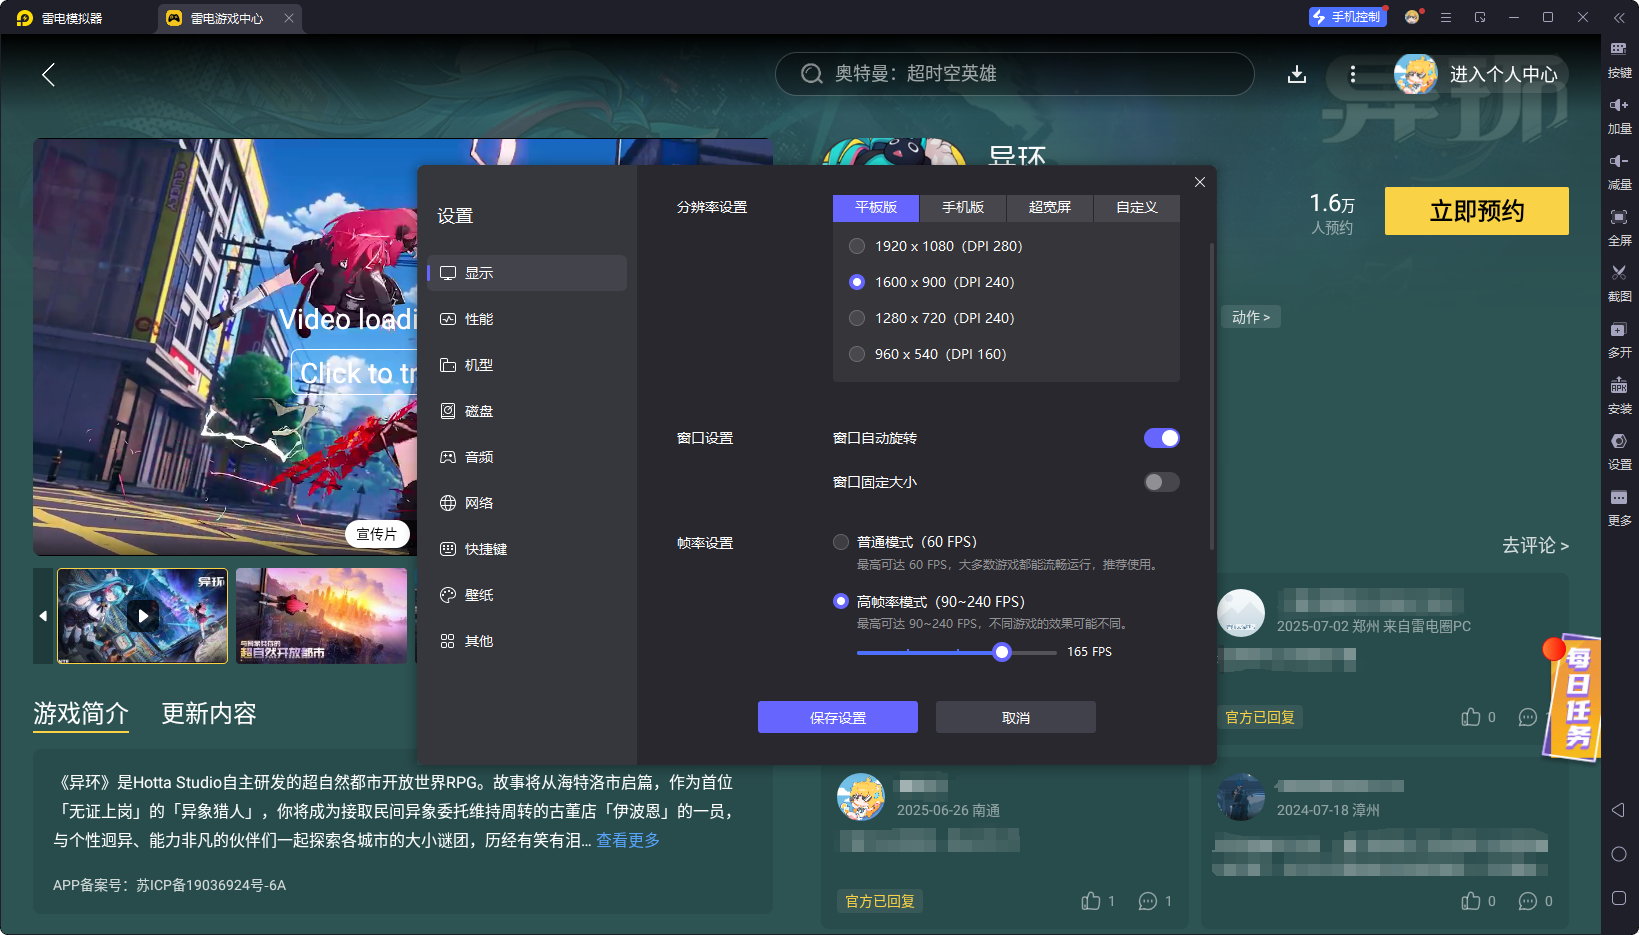Click the 截图 screenshot icon in sidebar
The image size is (1639, 935).
(x=1620, y=283)
